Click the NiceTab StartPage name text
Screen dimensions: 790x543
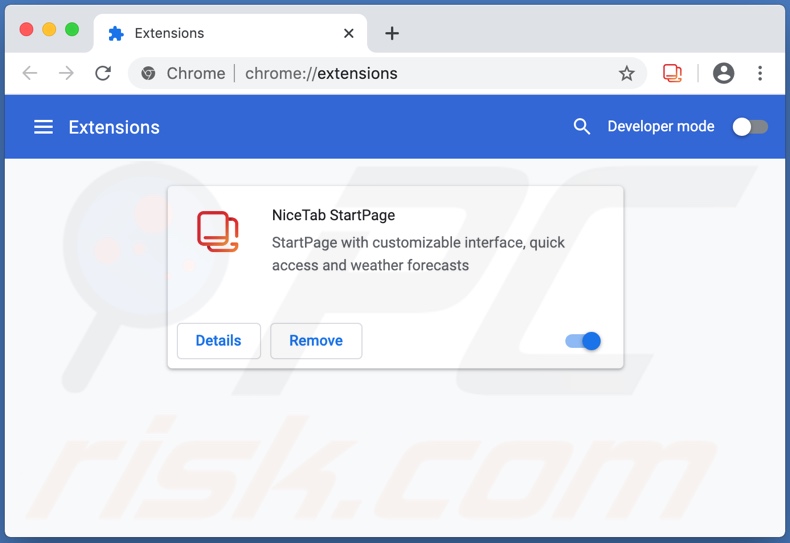(334, 215)
